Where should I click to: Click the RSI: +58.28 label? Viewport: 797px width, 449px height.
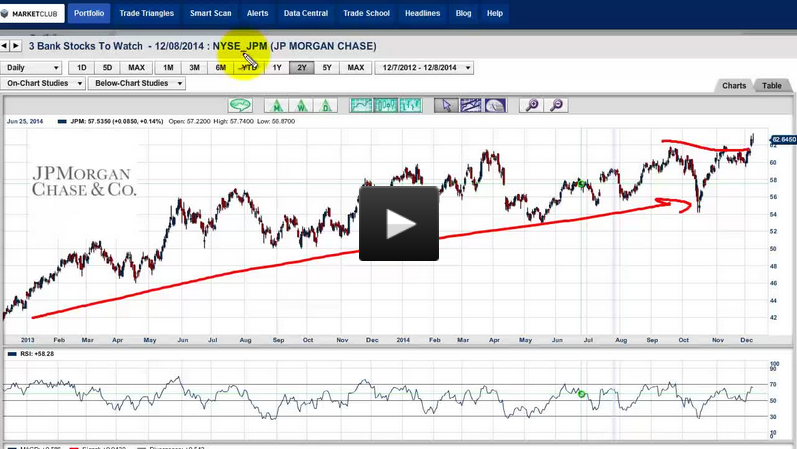pyautogui.click(x=37, y=354)
